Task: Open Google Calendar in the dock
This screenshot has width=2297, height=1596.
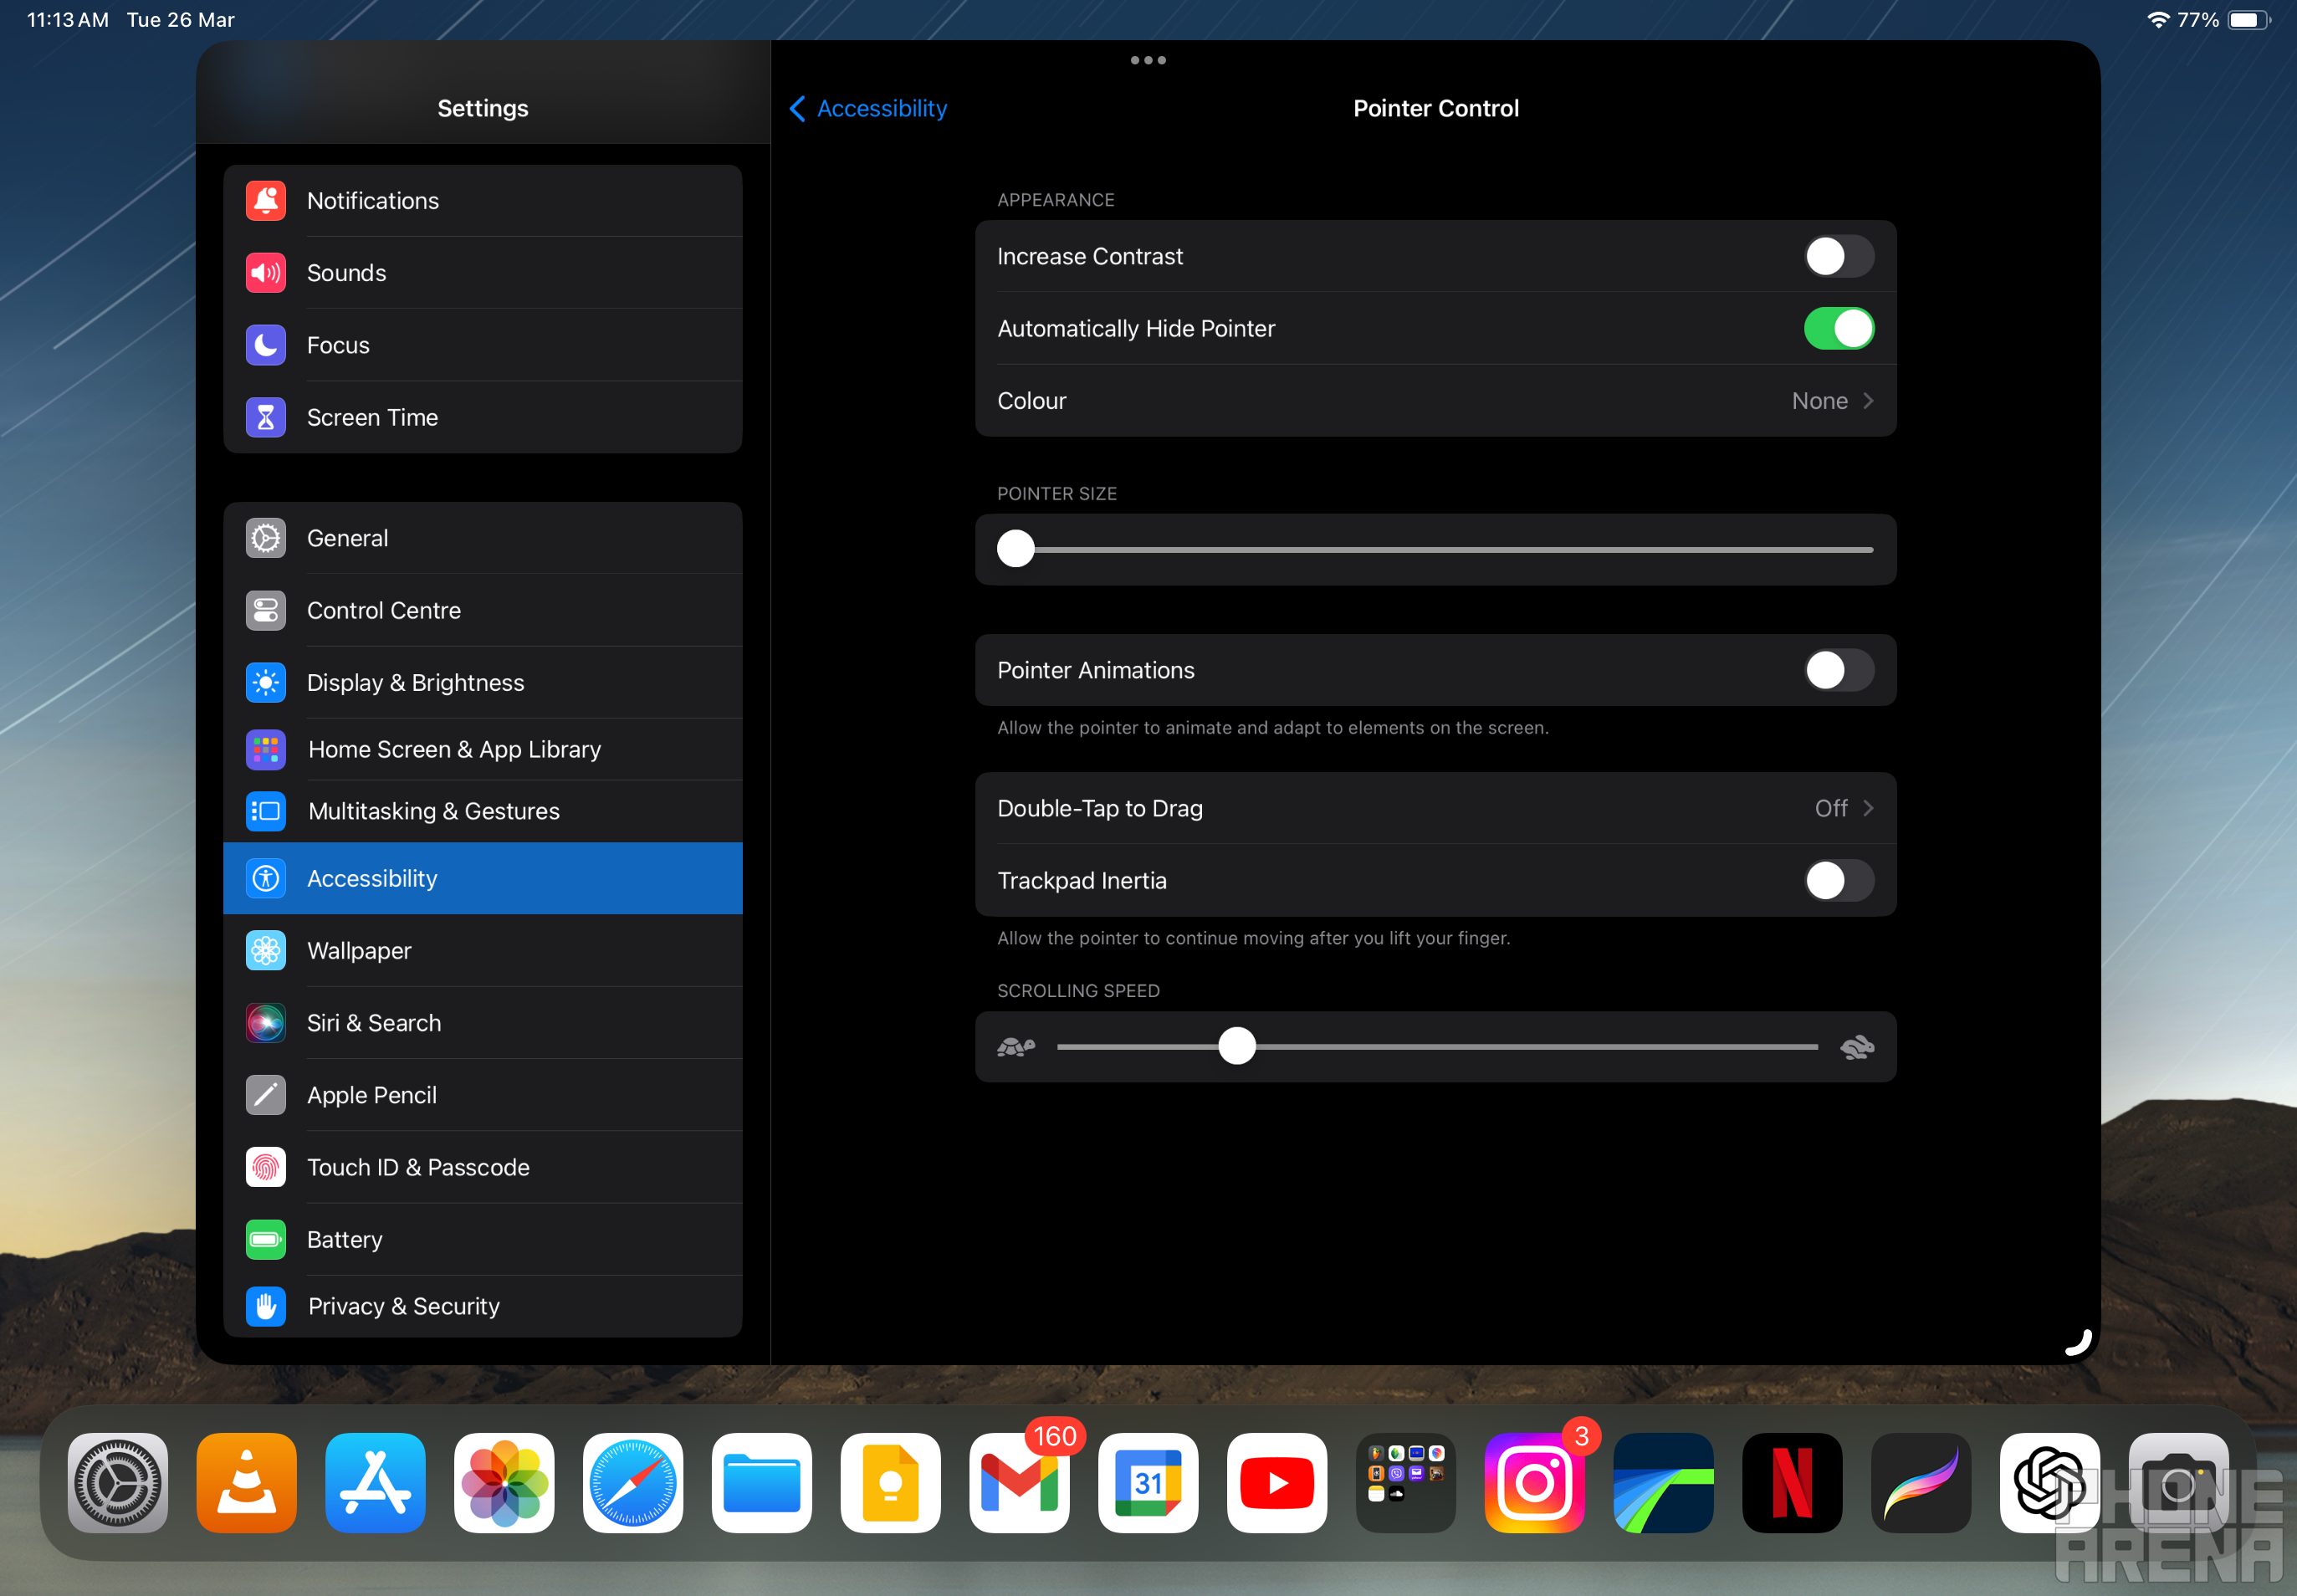Action: point(1148,1483)
